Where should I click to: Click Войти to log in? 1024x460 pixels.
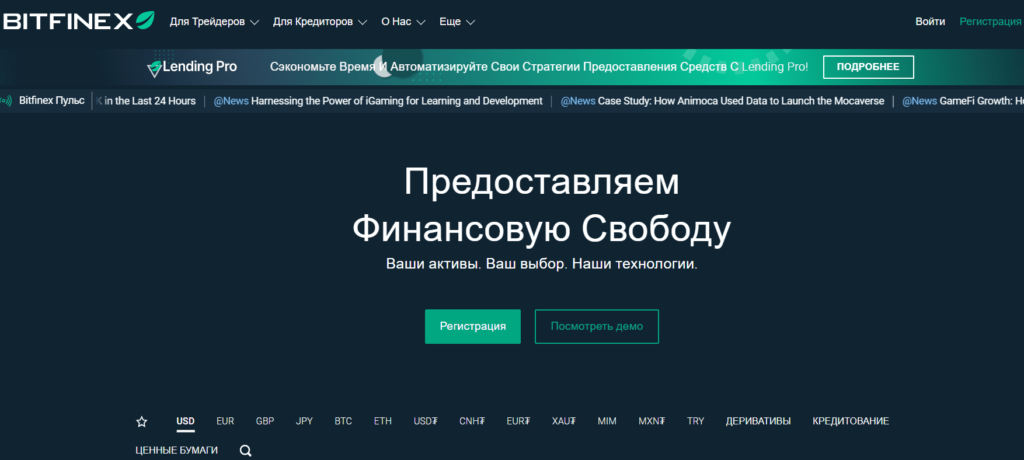pos(930,22)
